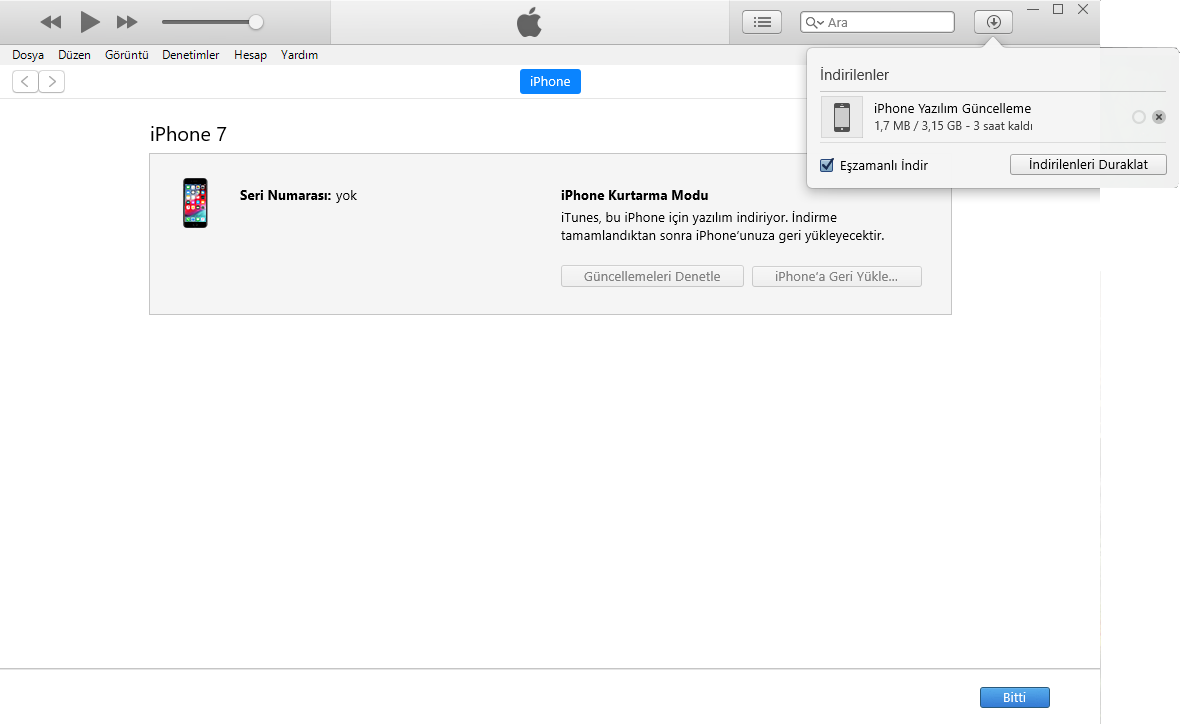Maximize the iTunes window
The image size is (1180, 724).
1057,9
